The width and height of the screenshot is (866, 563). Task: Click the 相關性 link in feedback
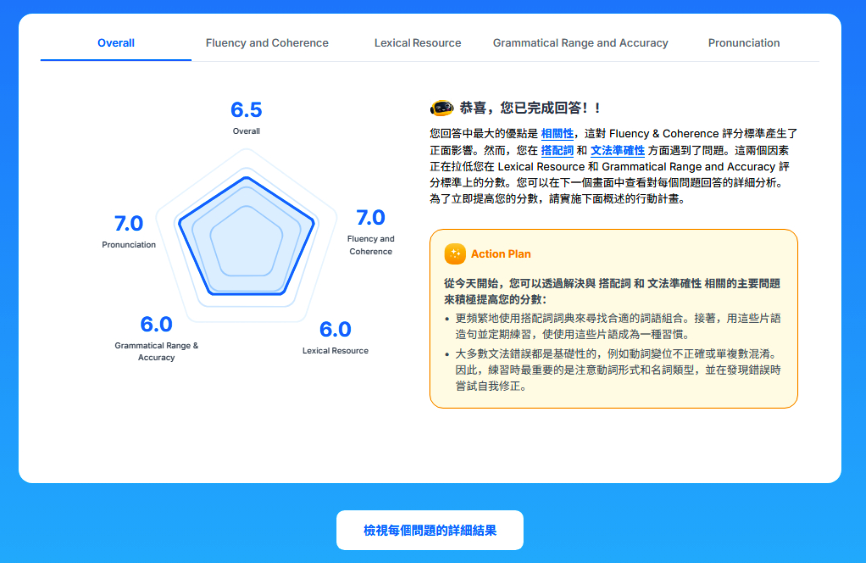coord(557,133)
